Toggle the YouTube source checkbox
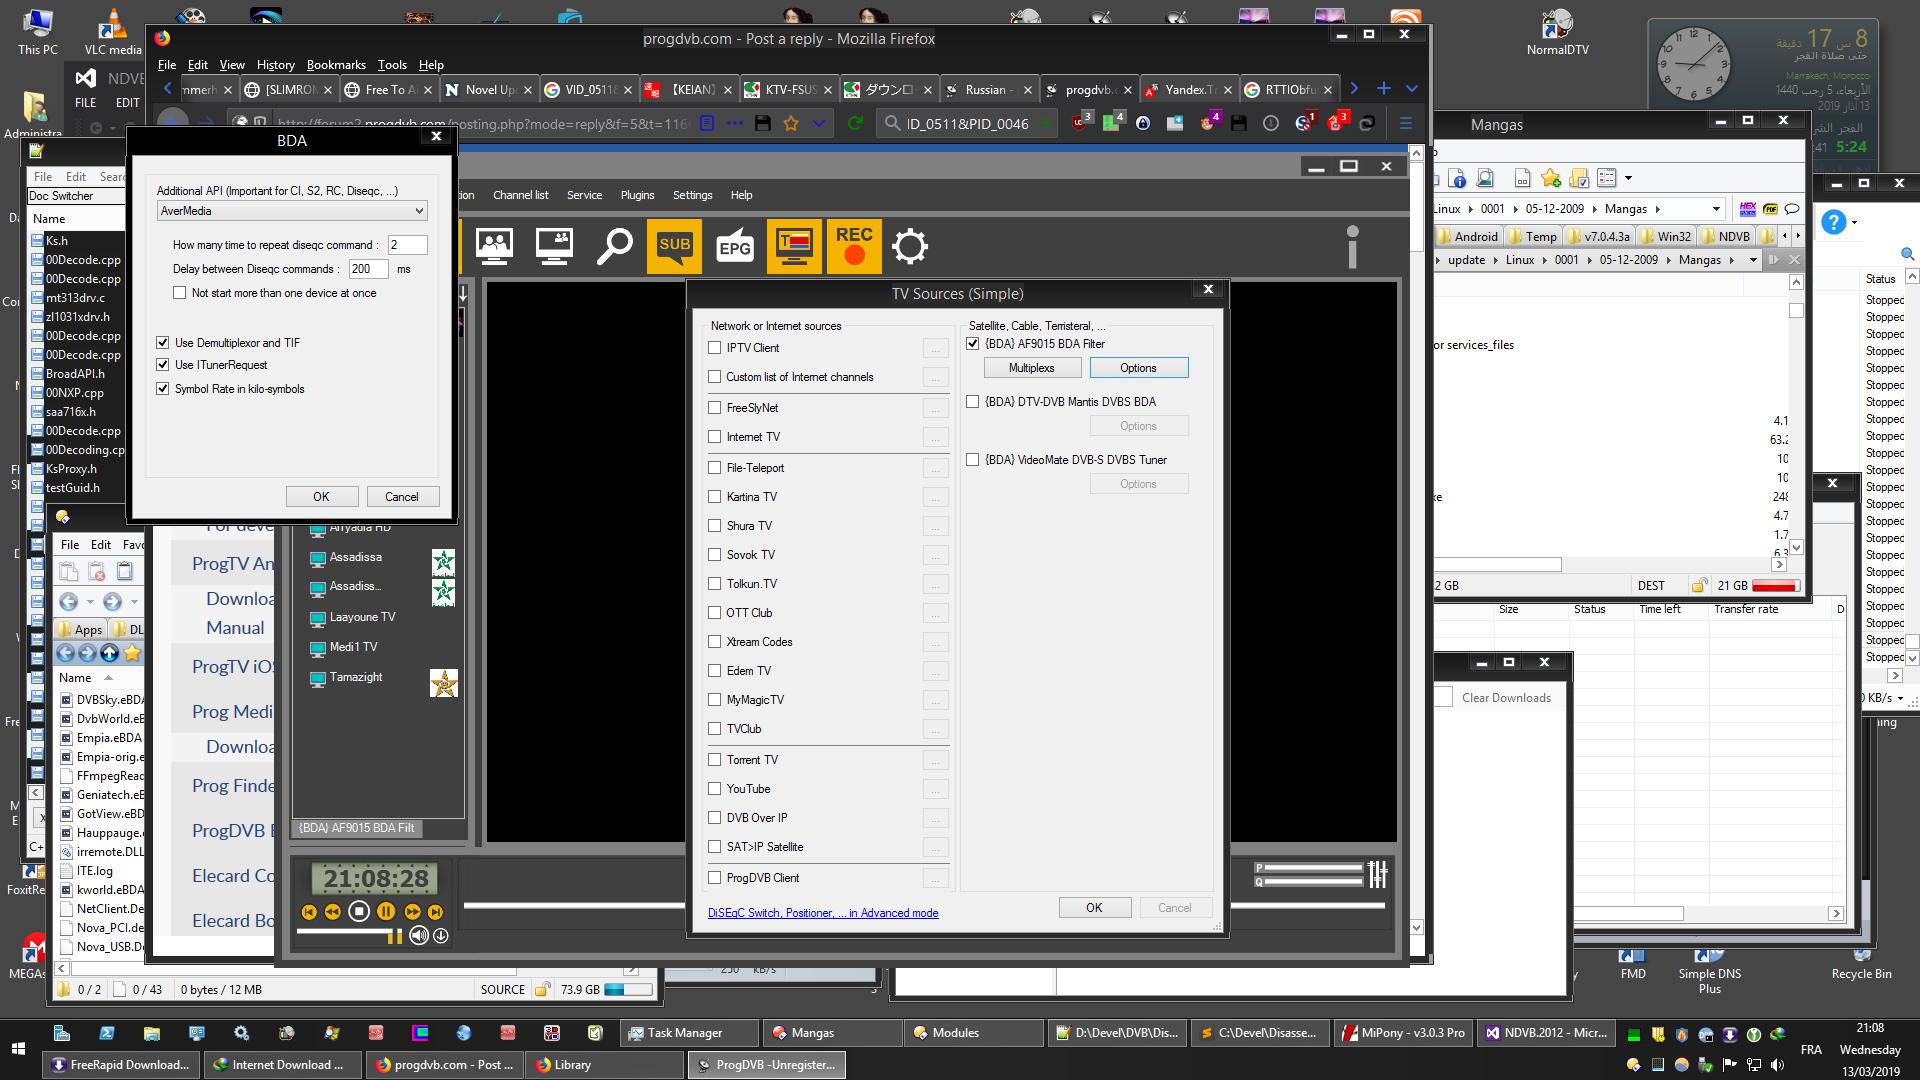Viewport: 1920px width, 1080px height. [x=714, y=789]
